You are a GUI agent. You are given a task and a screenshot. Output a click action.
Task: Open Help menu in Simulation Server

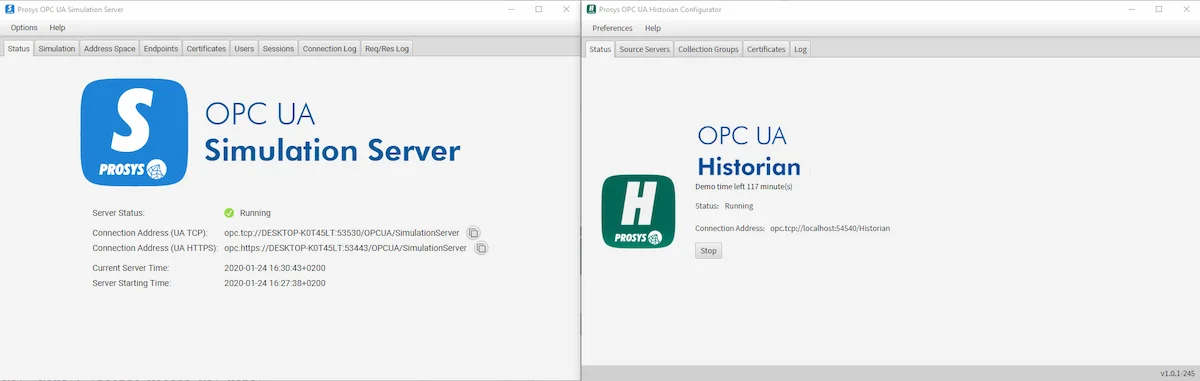tap(57, 28)
